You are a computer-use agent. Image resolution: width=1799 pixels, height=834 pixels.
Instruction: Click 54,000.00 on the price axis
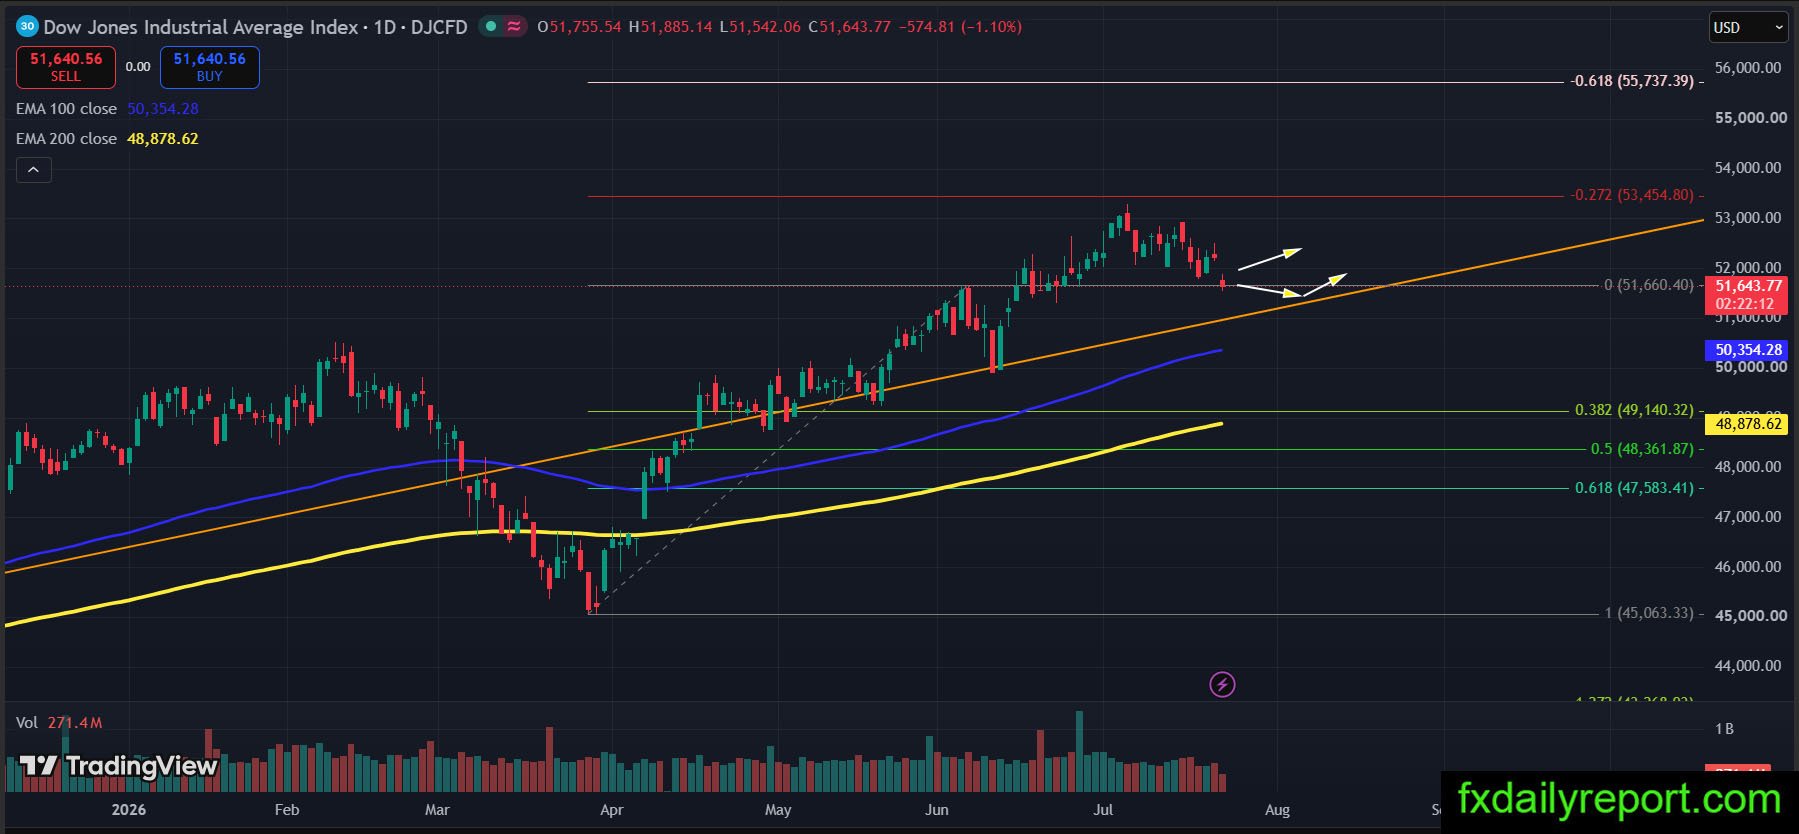coord(1748,168)
